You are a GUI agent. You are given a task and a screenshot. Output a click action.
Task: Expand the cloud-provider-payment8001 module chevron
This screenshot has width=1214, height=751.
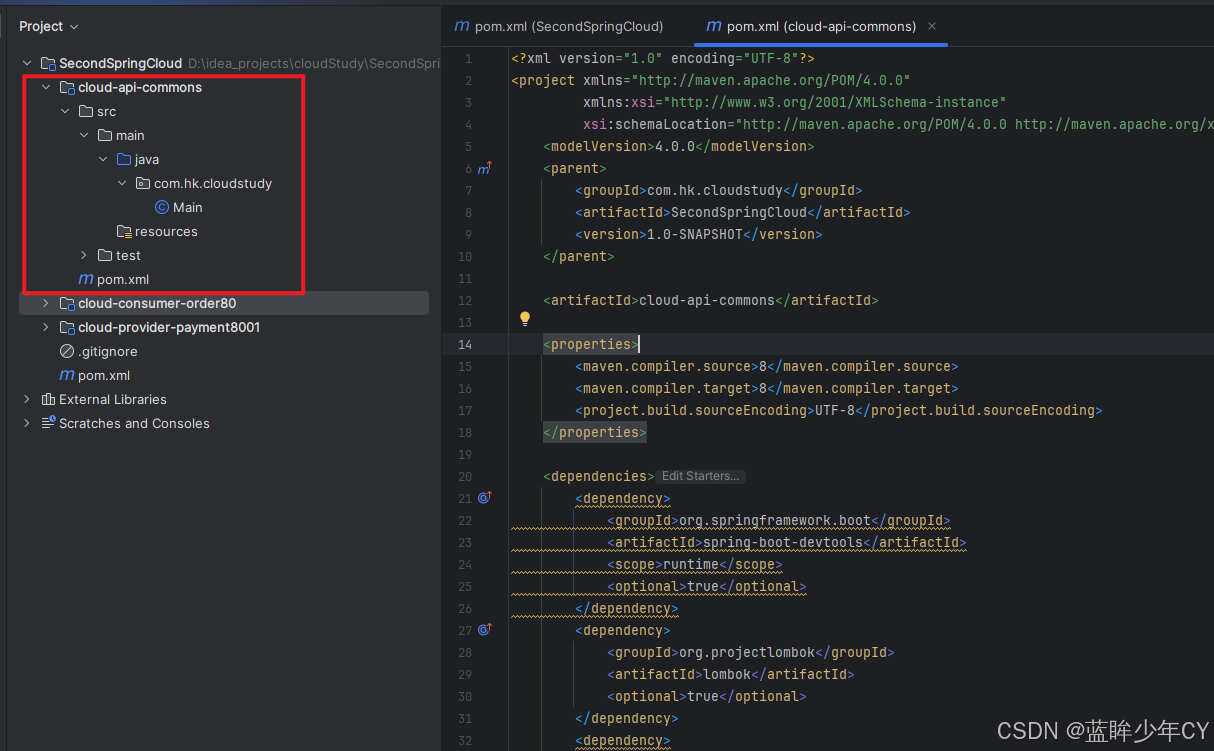coord(46,327)
